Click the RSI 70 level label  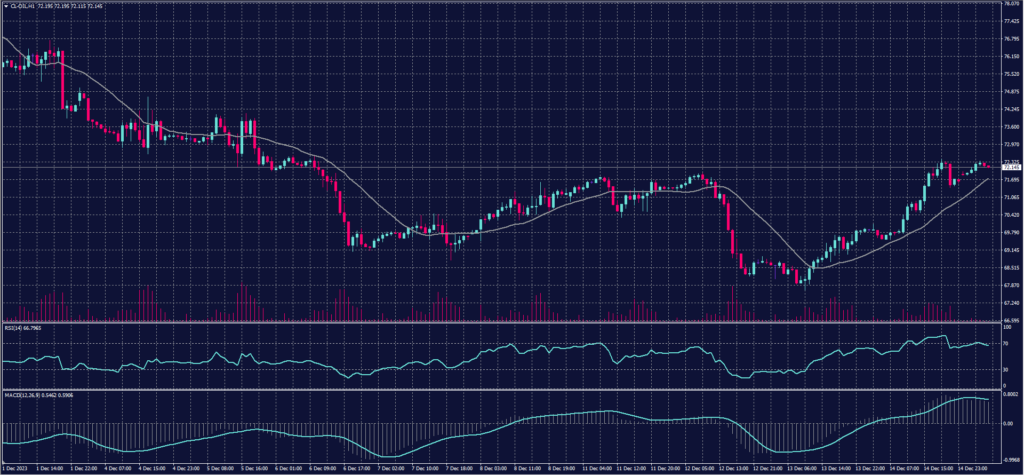pyautogui.click(x=1005, y=343)
